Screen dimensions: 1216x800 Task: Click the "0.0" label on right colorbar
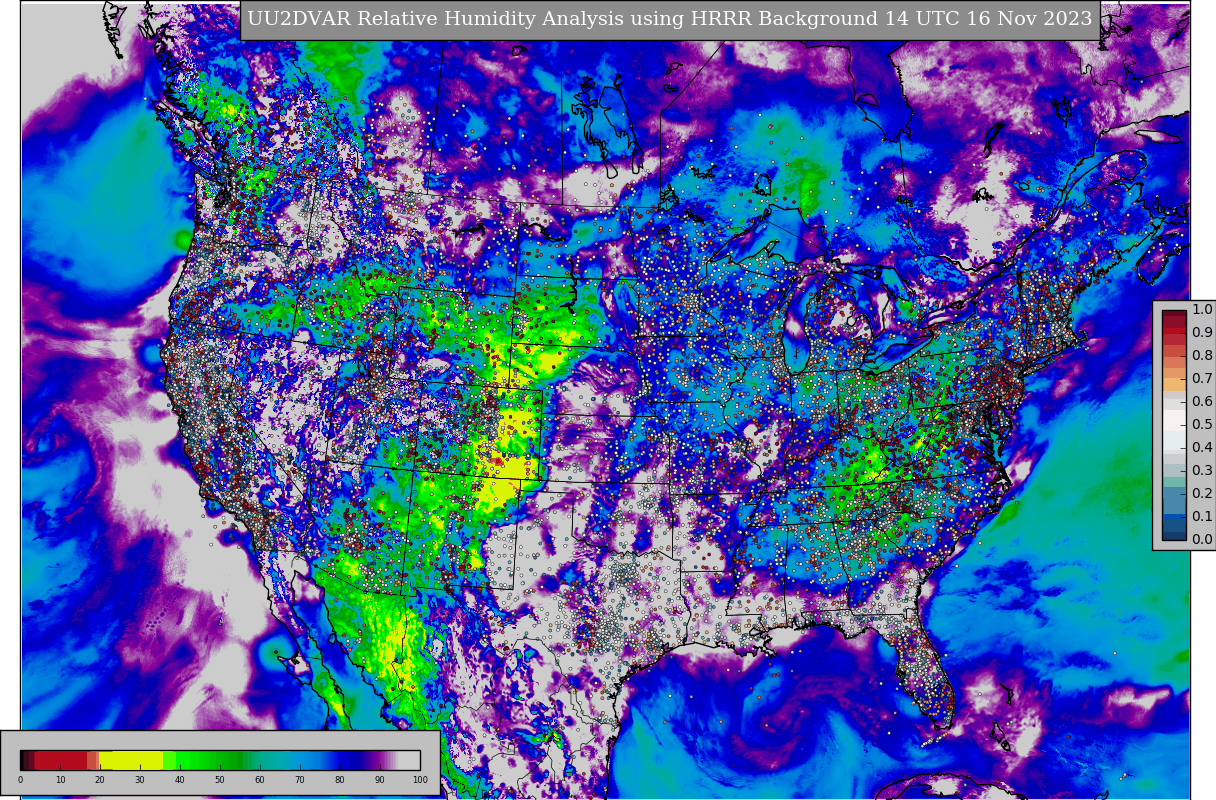(1202, 539)
